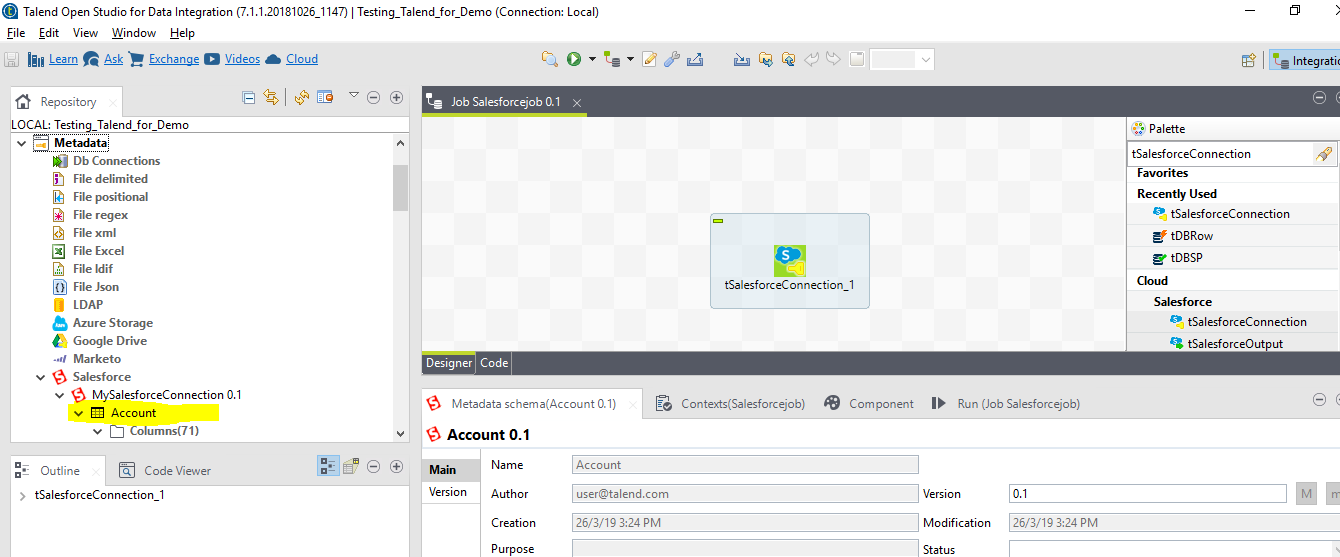Select tDBRow in Recently Used palette
Image resolution: width=1340 pixels, height=557 pixels.
(x=1190, y=236)
